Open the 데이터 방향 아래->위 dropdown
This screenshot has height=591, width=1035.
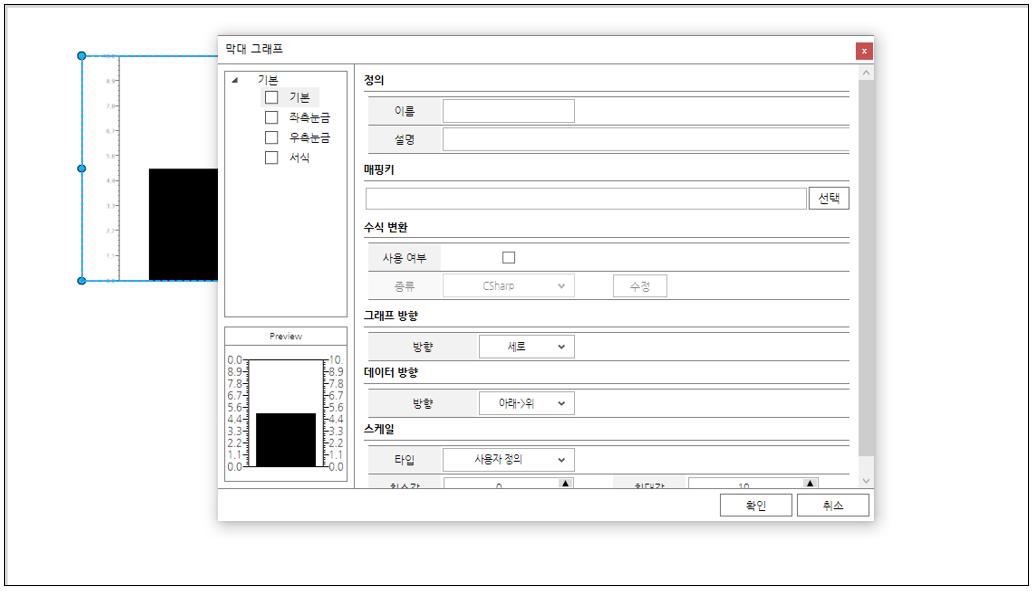pyautogui.click(x=527, y=403)
